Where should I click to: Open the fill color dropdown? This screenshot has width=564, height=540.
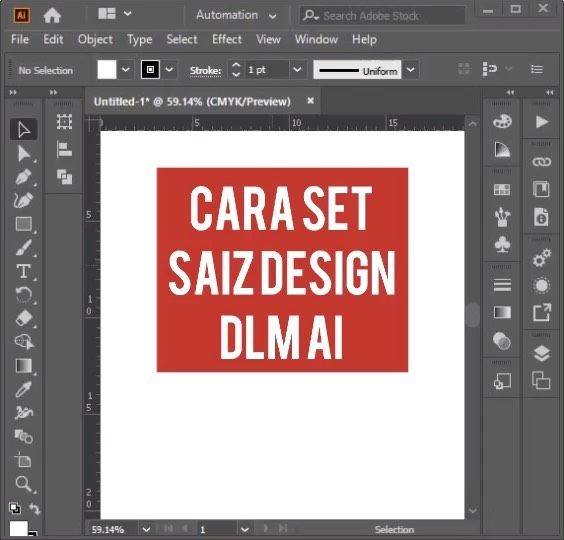pyautogui.click(x=126, y=69)
